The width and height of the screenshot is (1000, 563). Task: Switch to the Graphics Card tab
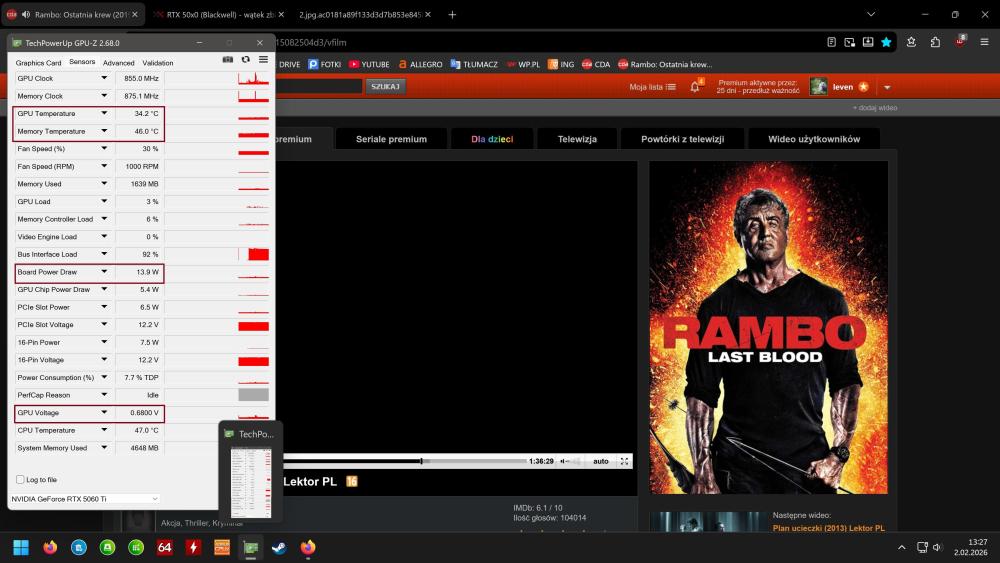coord(38,62)
